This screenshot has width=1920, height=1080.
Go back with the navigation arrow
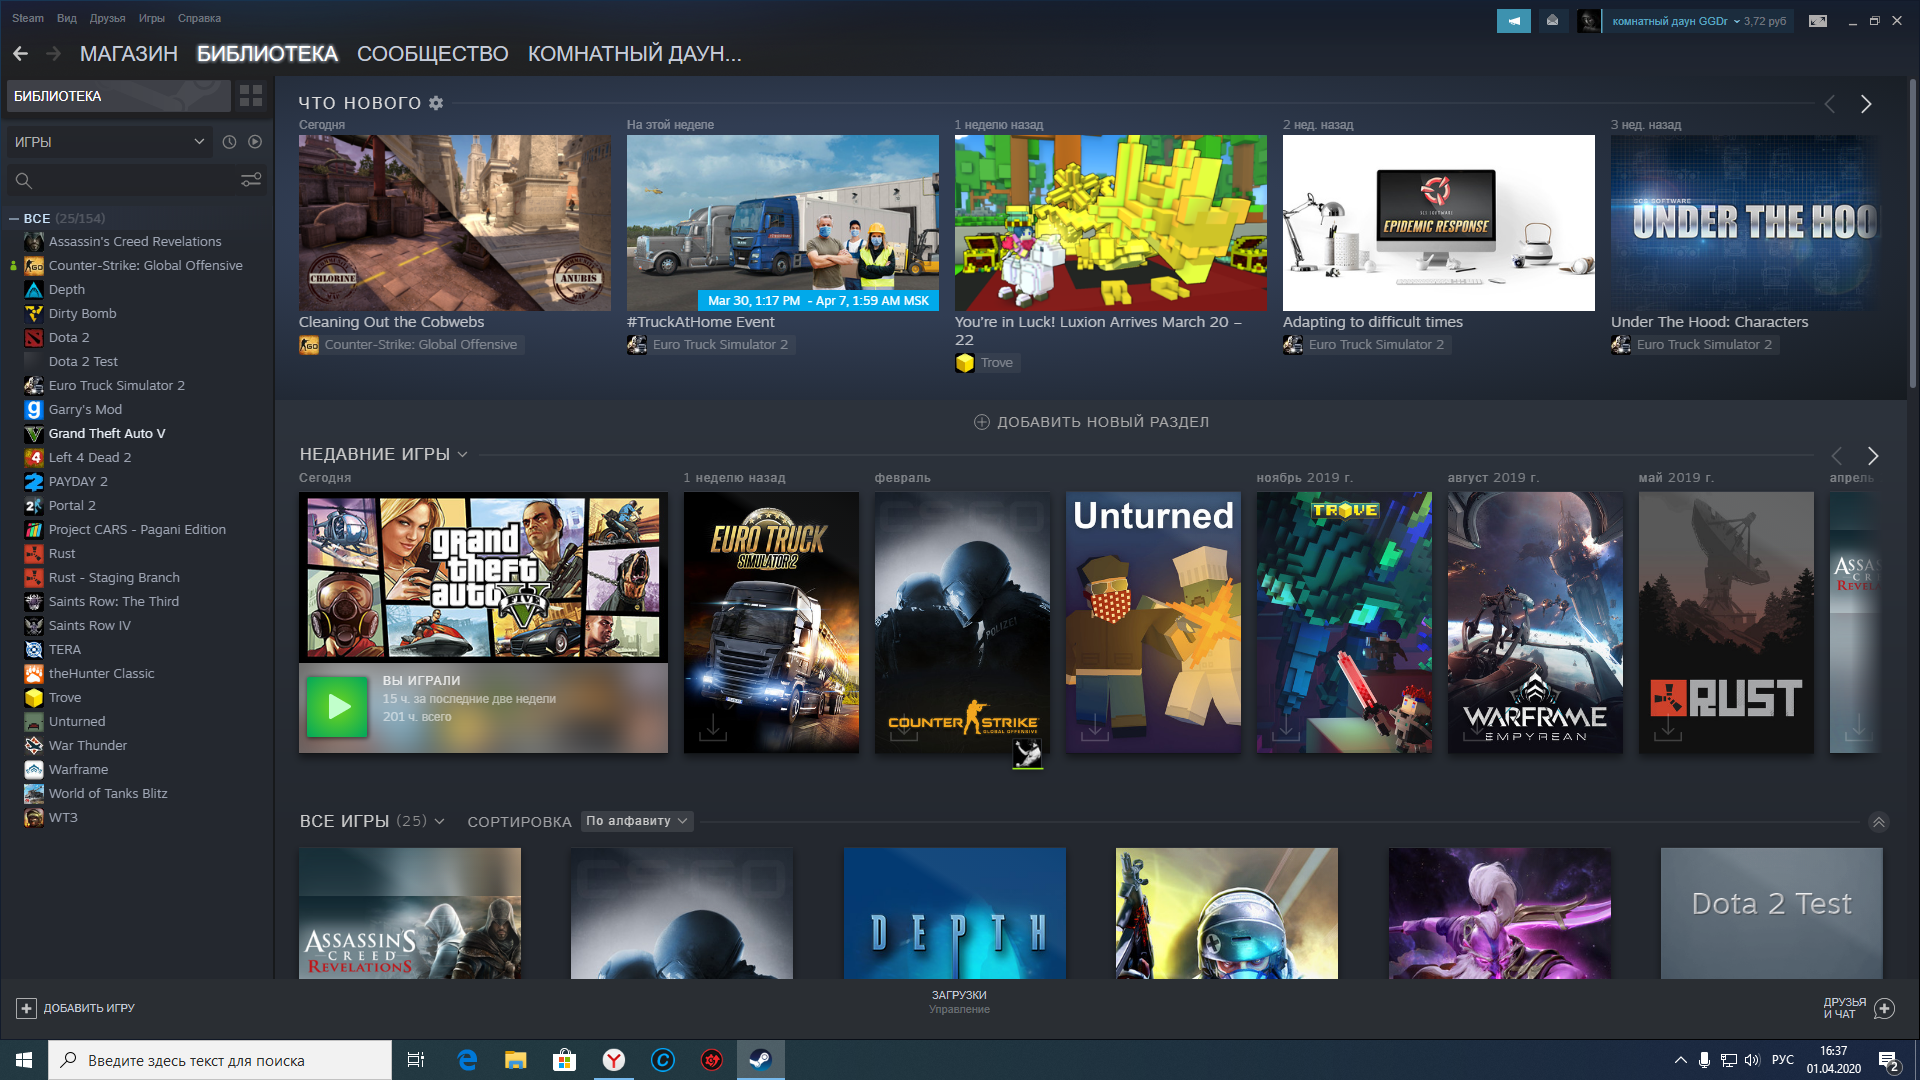click(20, 54)
